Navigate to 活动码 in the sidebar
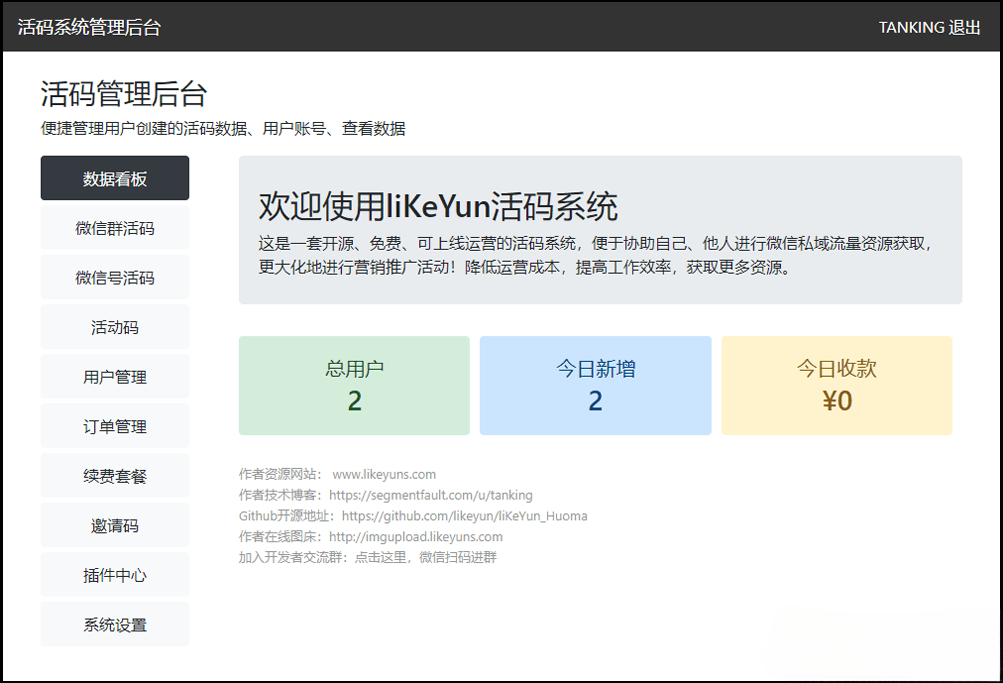Viewport: 1003px width, 683px height. (114, 327)
